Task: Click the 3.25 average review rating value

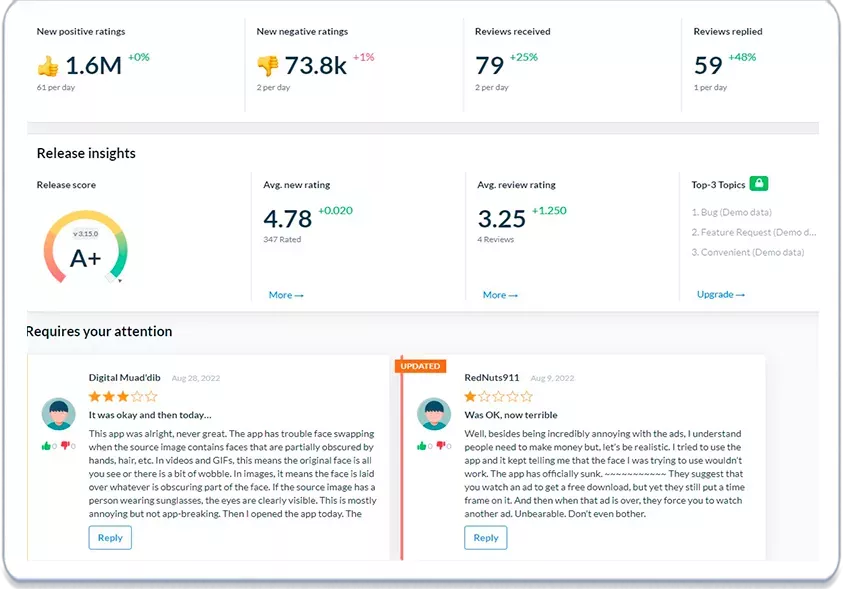Action: pos(502,219)
